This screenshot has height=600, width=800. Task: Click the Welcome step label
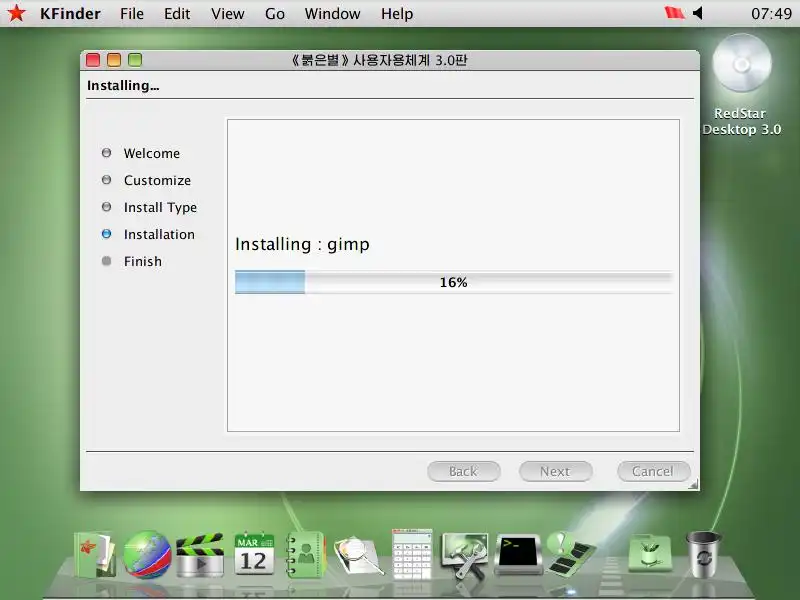click(152, 153)
